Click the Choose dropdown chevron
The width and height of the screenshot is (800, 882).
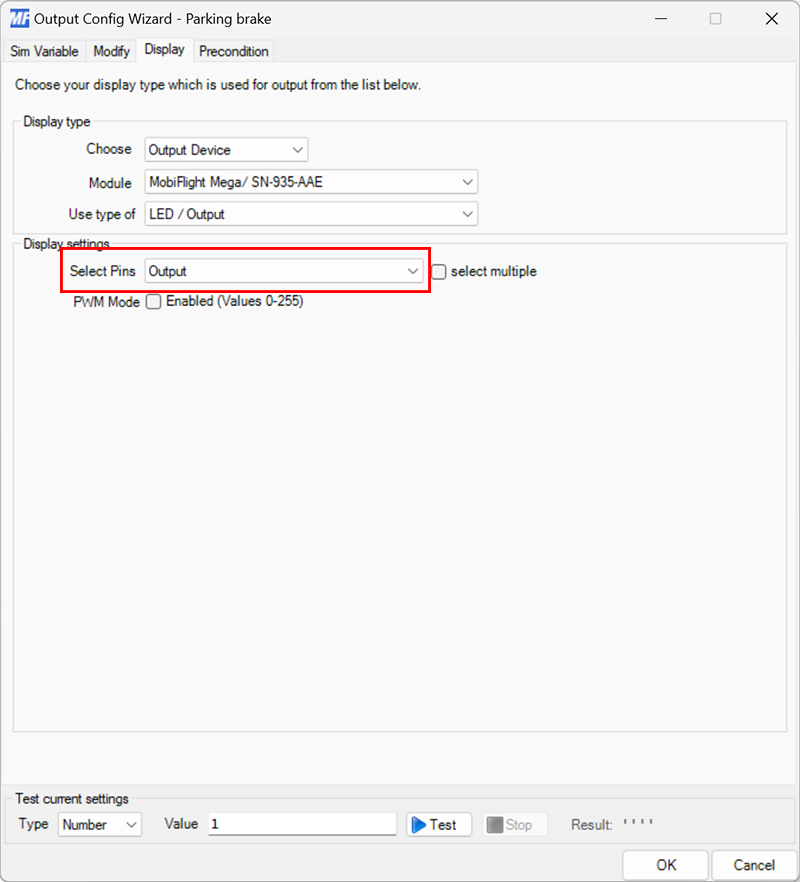coord(297,149)
